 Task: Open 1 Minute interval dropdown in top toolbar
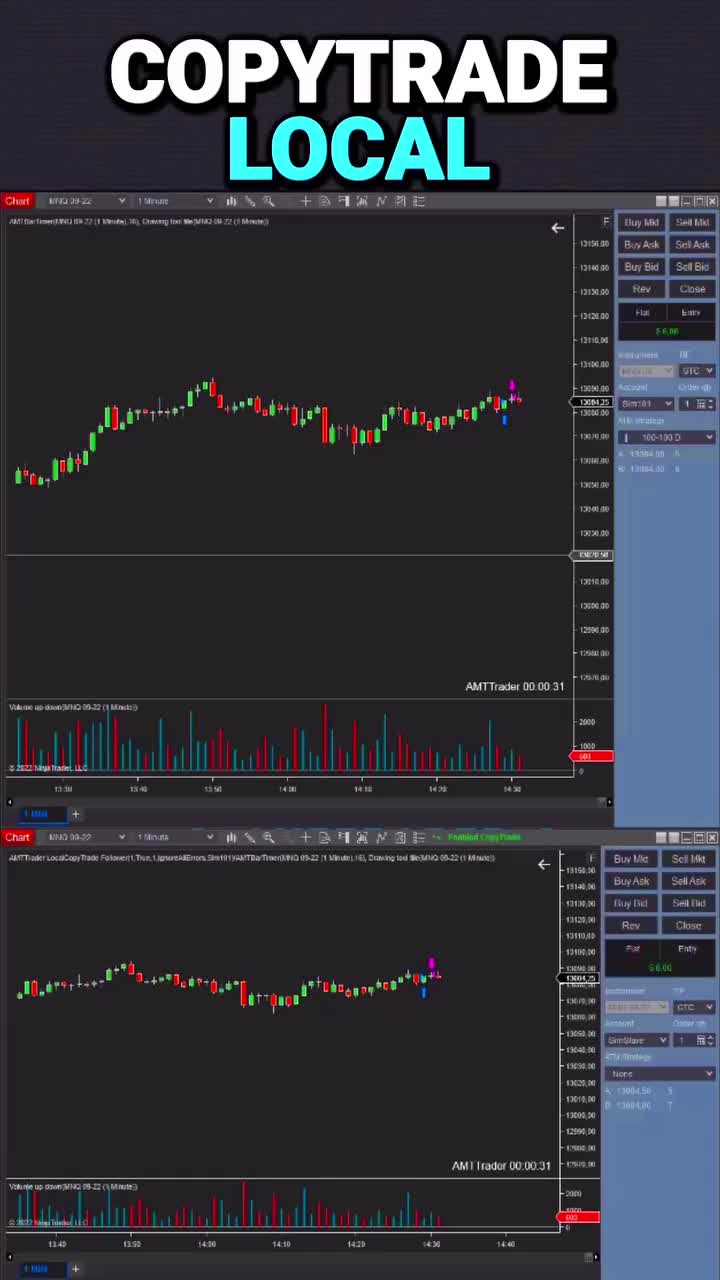[175, 201]
